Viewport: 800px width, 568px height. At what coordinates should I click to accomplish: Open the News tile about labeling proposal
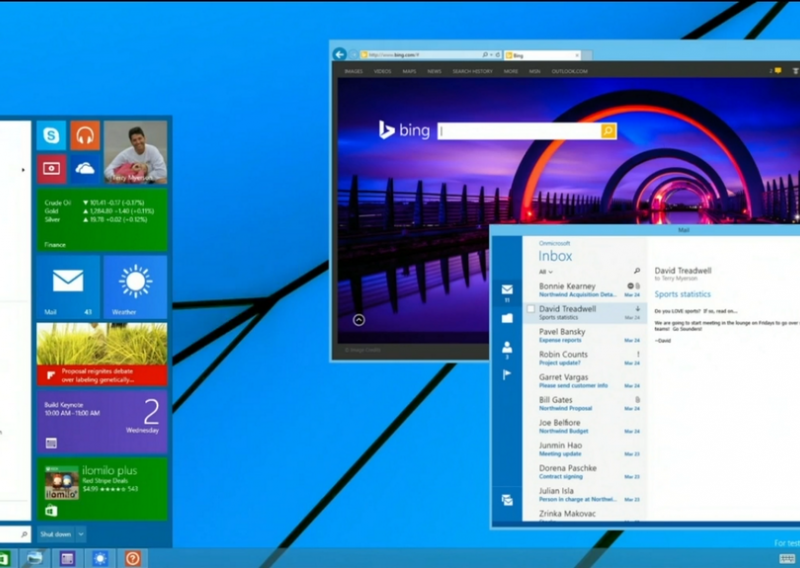tap(102, 354)
